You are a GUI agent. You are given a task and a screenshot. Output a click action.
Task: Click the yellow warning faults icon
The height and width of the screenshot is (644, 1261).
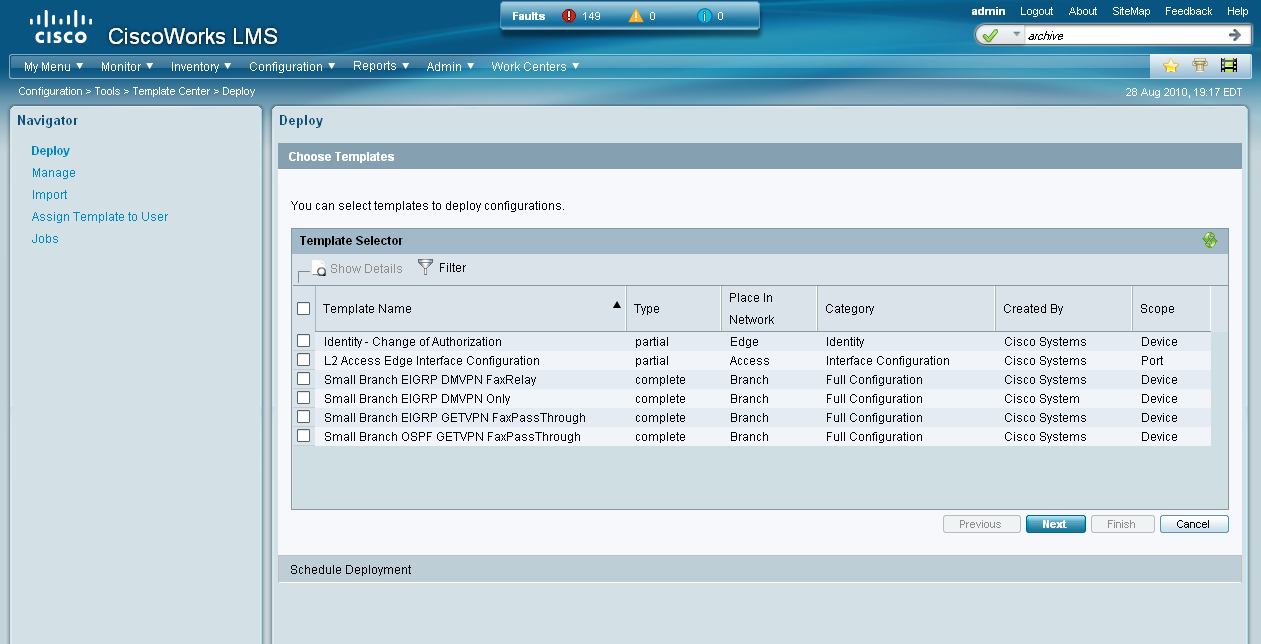(x=636, y=16)
